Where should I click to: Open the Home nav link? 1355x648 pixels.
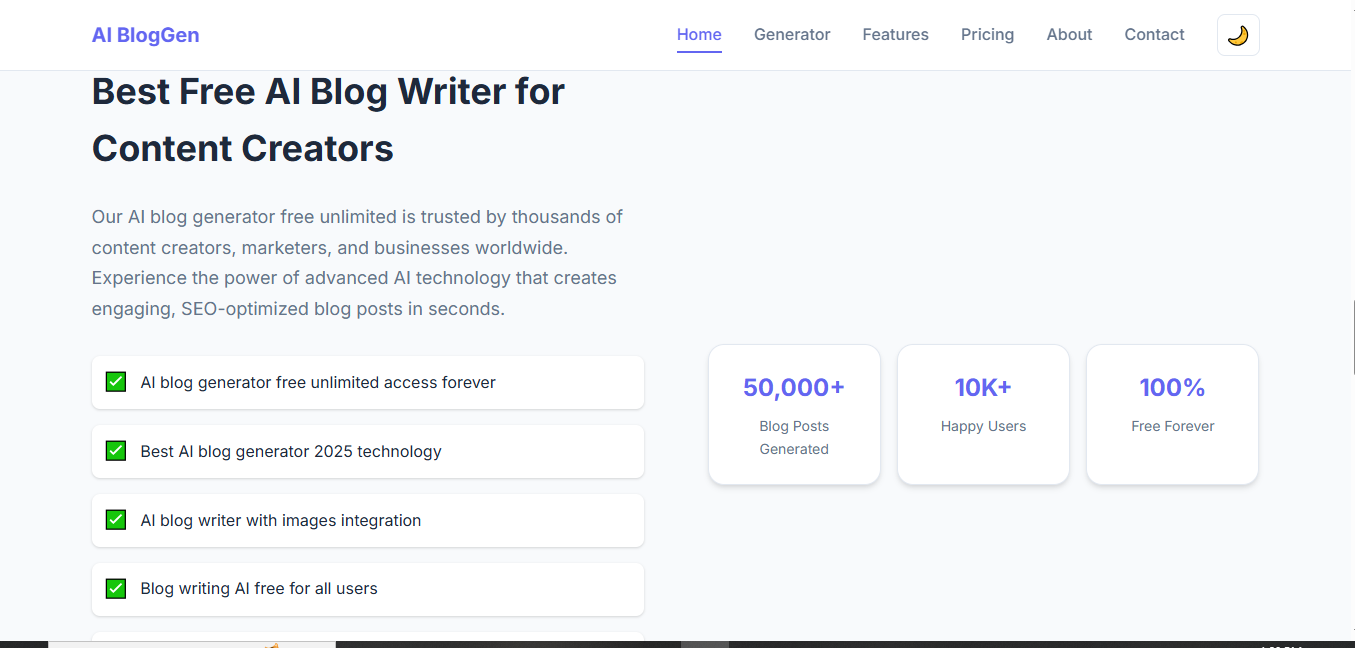click(x=699, y=35)
